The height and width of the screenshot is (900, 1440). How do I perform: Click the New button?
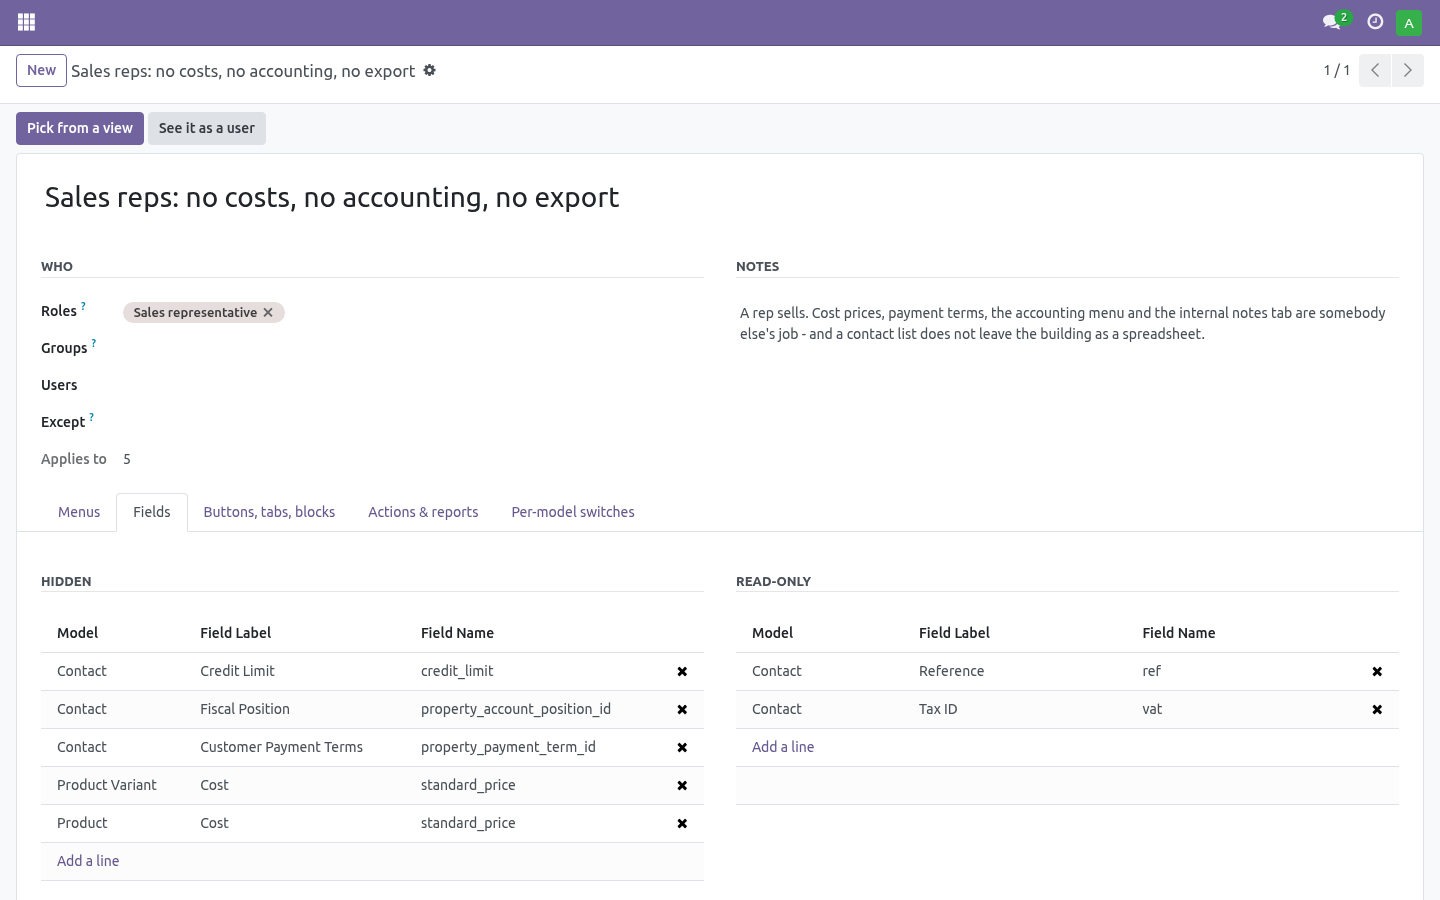(x=41, y=70)
